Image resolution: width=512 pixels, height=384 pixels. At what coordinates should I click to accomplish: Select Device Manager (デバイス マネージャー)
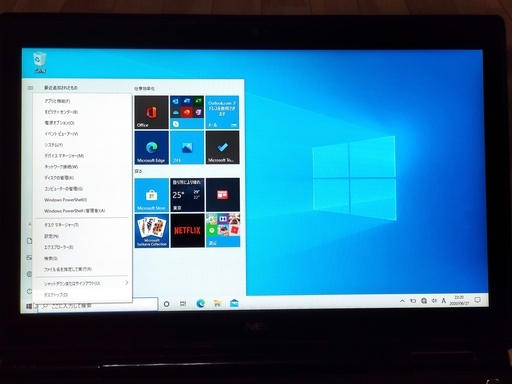point(82,156)
